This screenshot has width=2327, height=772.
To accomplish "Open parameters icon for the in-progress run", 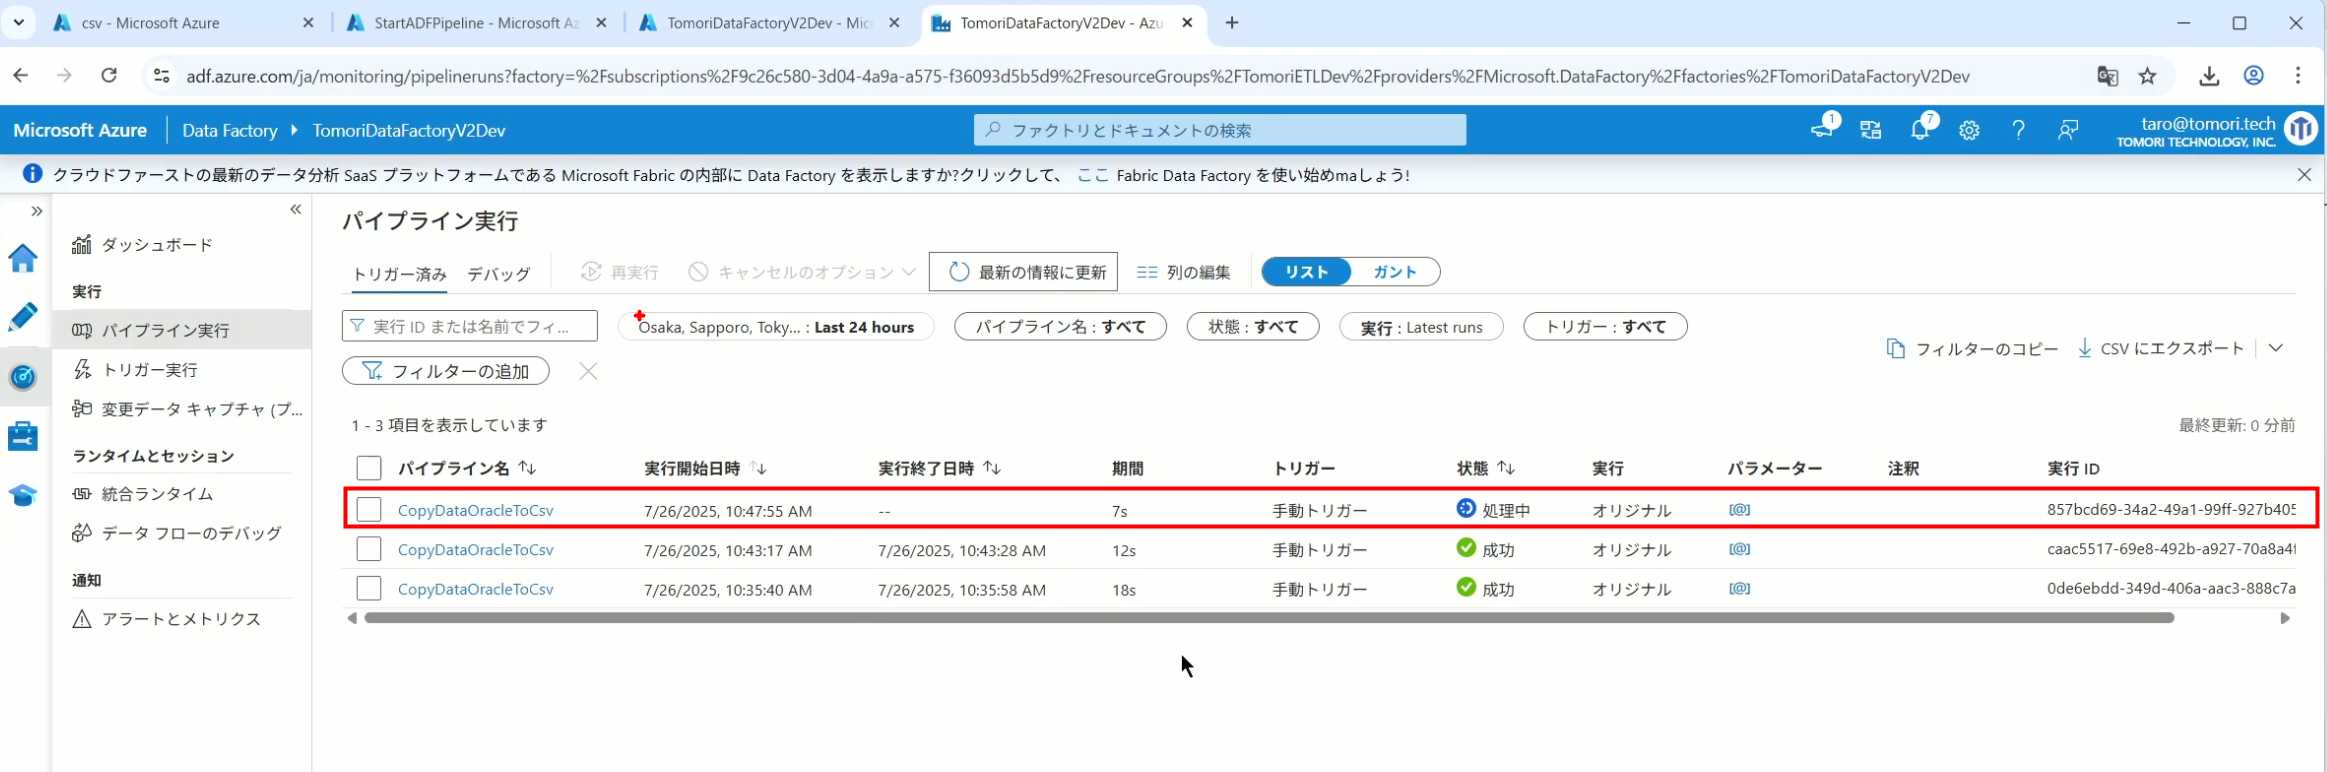I will [1739, 509].
